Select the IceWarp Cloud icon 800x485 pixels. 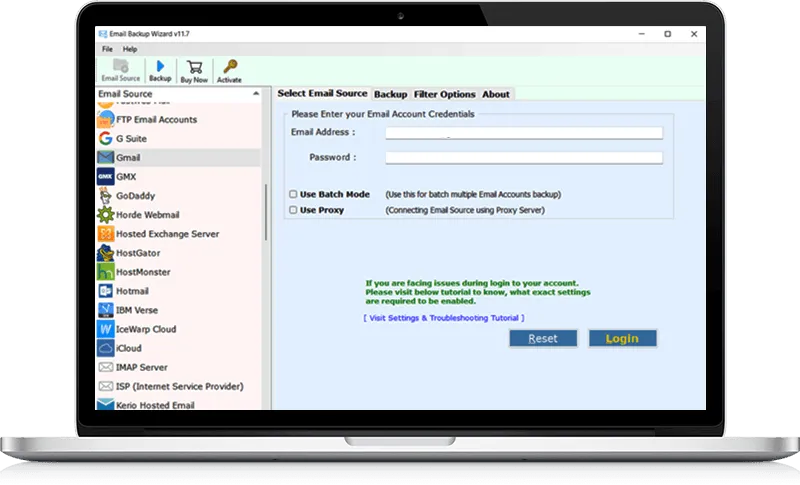pos(106,329)
